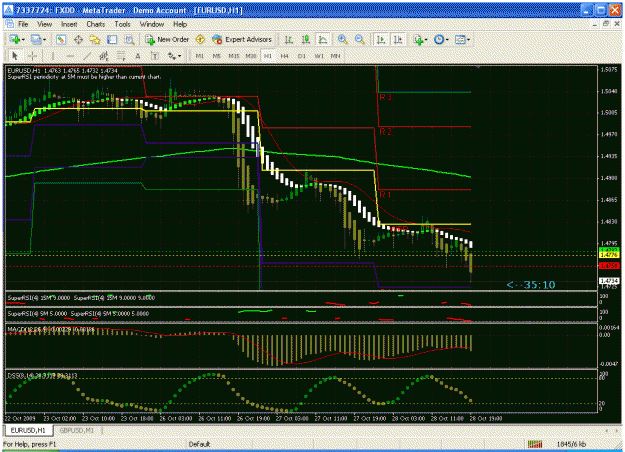Launch the MetaEditor yellow diamond icon

(x=200, y=39)
